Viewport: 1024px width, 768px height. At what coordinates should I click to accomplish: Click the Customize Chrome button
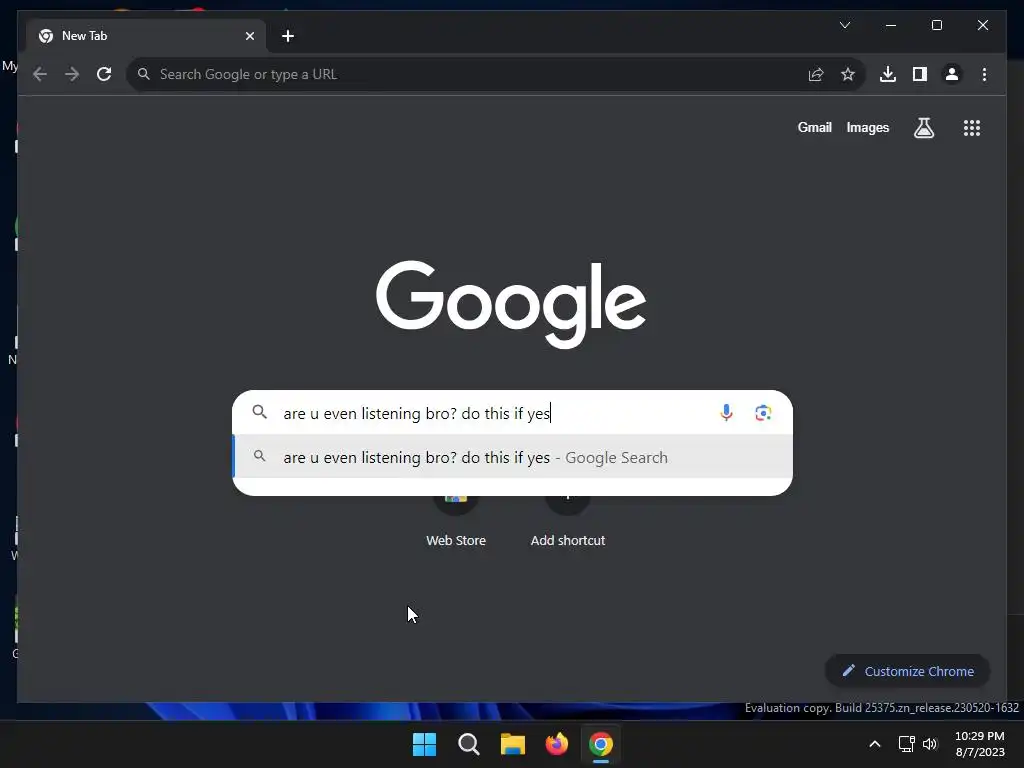907,671
